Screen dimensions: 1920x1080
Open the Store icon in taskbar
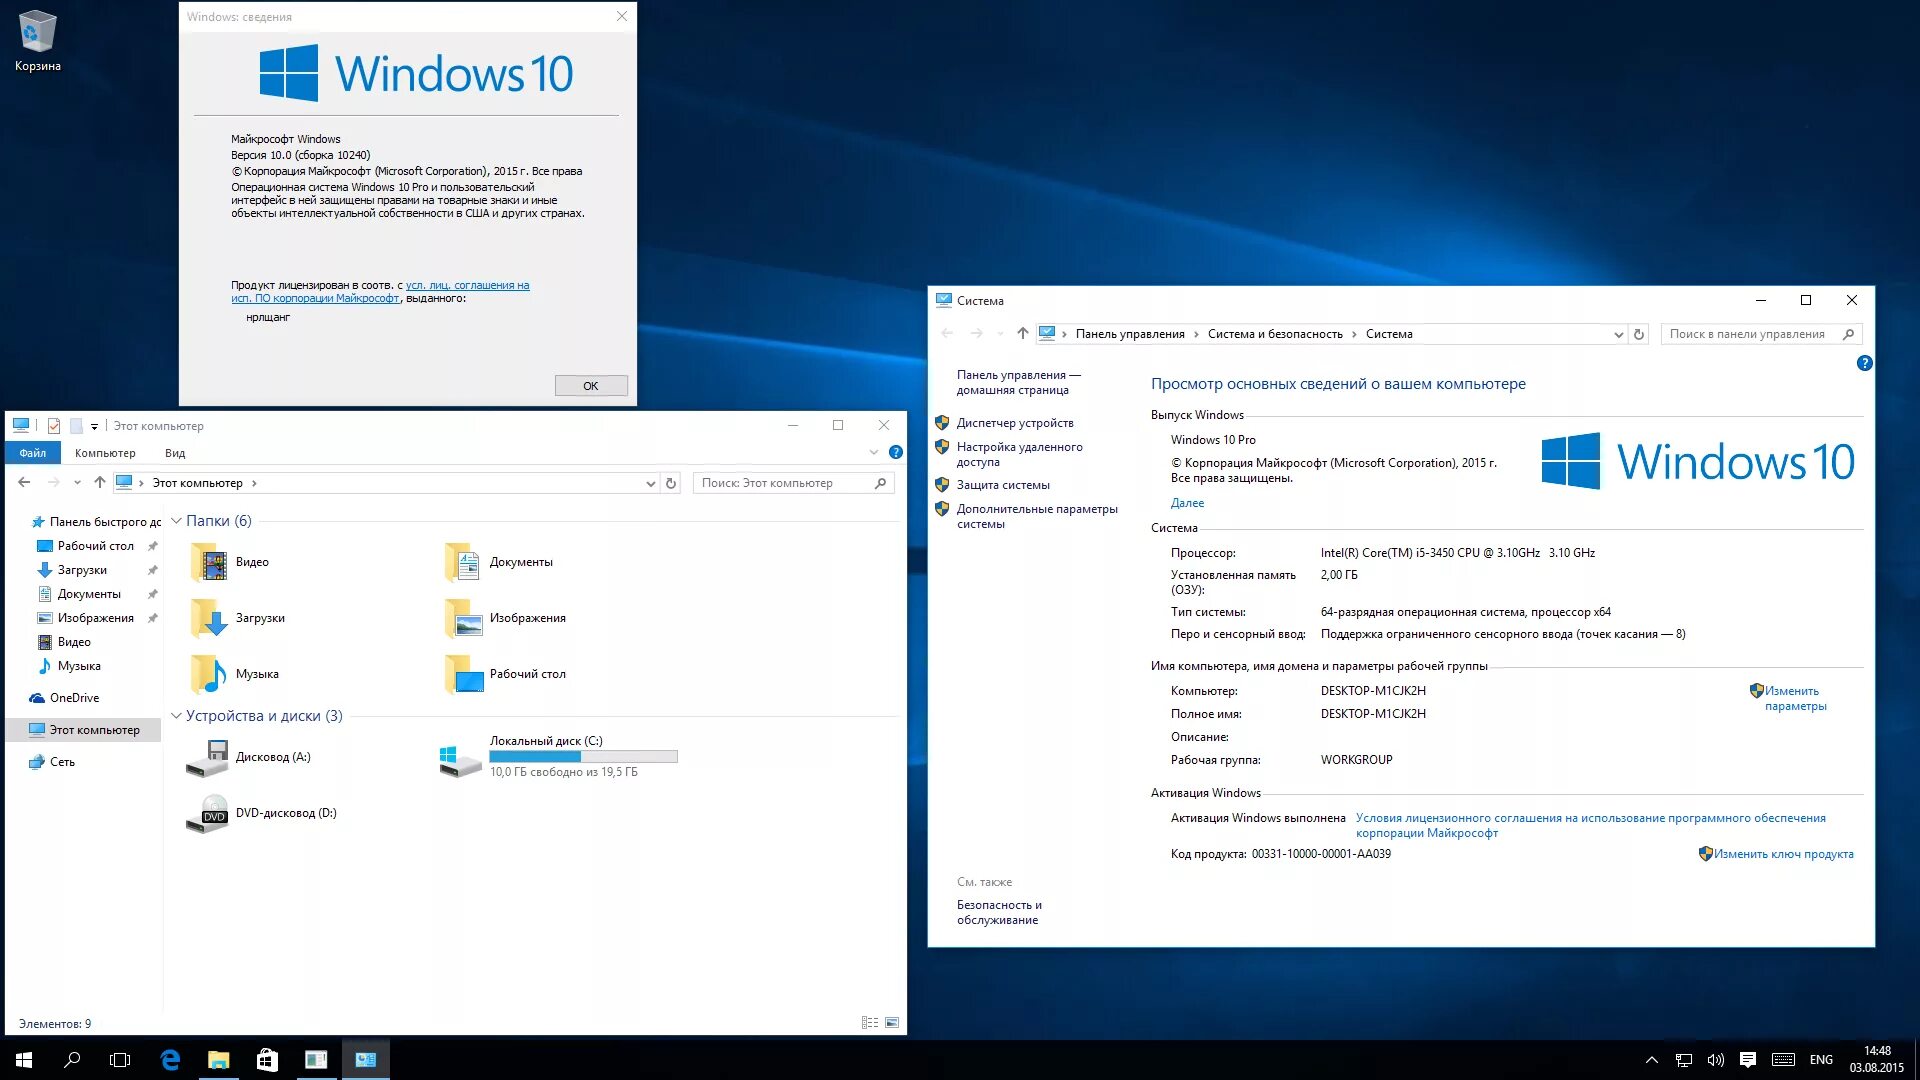[x=267, y=1060]
